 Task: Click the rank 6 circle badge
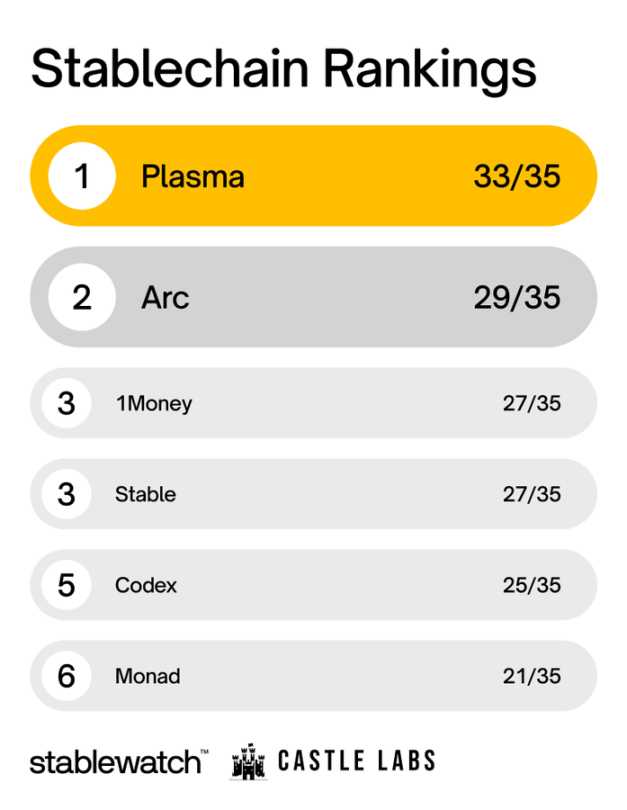point(66,676)
